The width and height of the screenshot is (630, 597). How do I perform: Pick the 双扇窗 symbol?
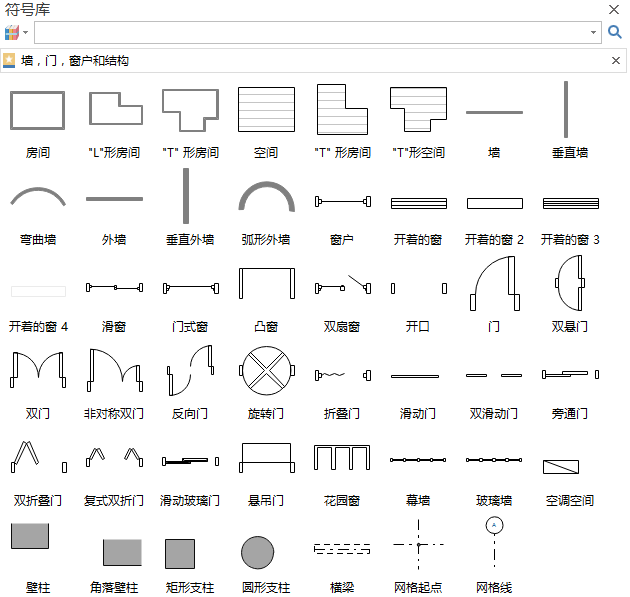(343, 284)
